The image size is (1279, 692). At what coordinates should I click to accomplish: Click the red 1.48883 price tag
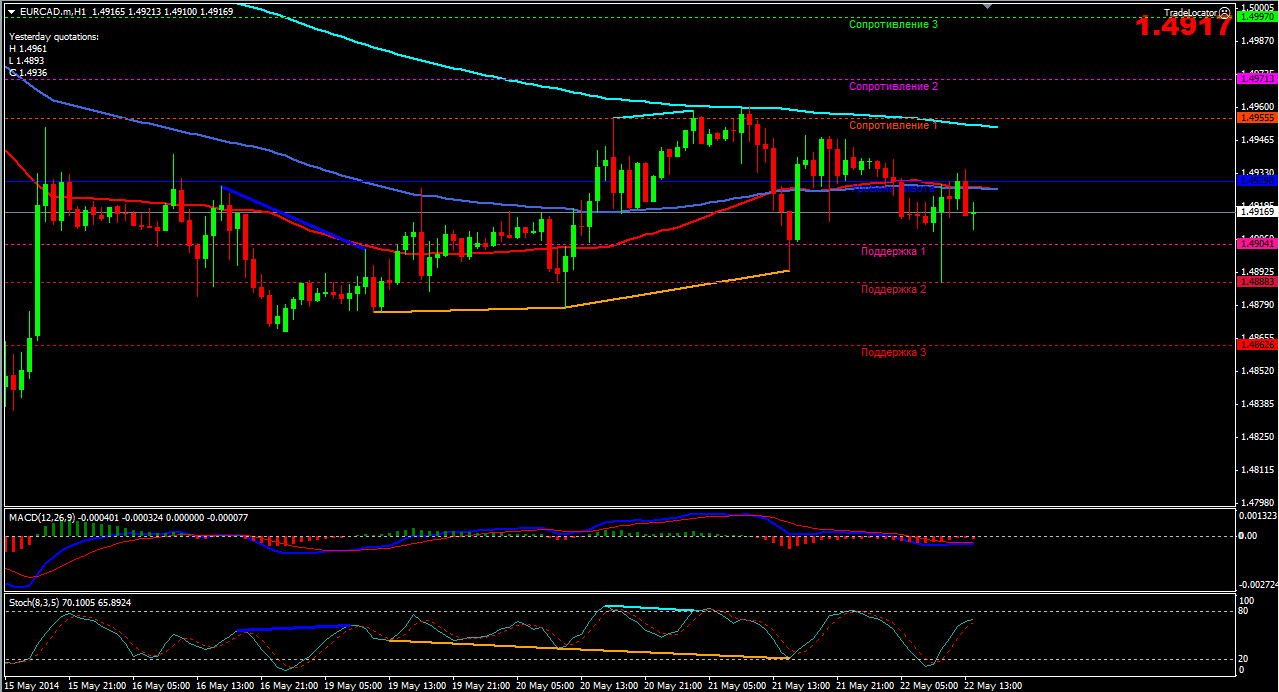(x=1256, y=282)
